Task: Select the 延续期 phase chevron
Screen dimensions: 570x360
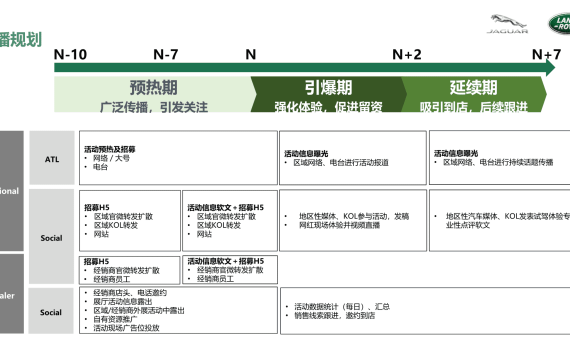Action: pyautogui.click(x=474, y=94)
